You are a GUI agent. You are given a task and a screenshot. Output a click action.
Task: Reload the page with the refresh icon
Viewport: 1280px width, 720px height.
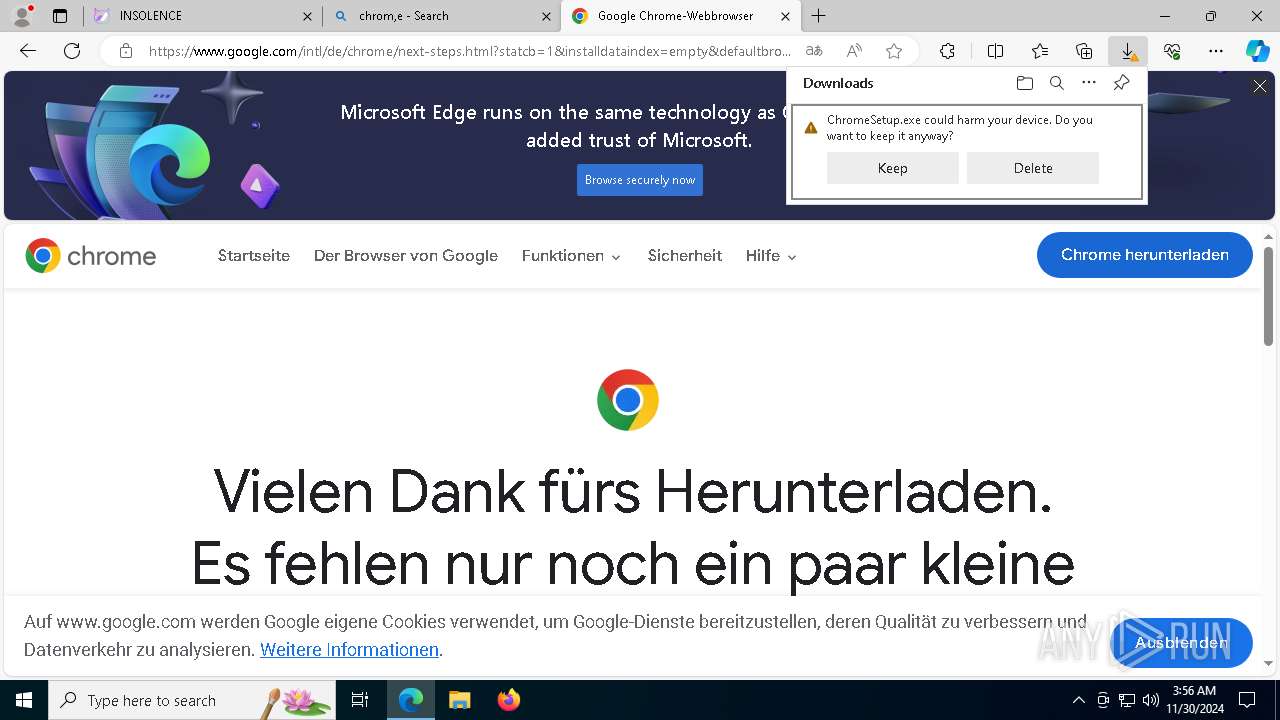(72, 51)
